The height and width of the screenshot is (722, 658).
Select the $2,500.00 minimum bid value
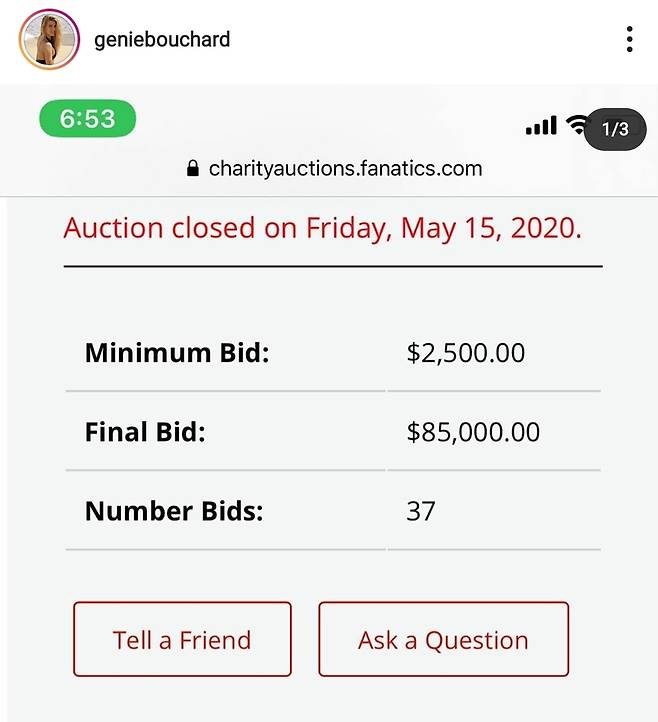click(465, 353)
